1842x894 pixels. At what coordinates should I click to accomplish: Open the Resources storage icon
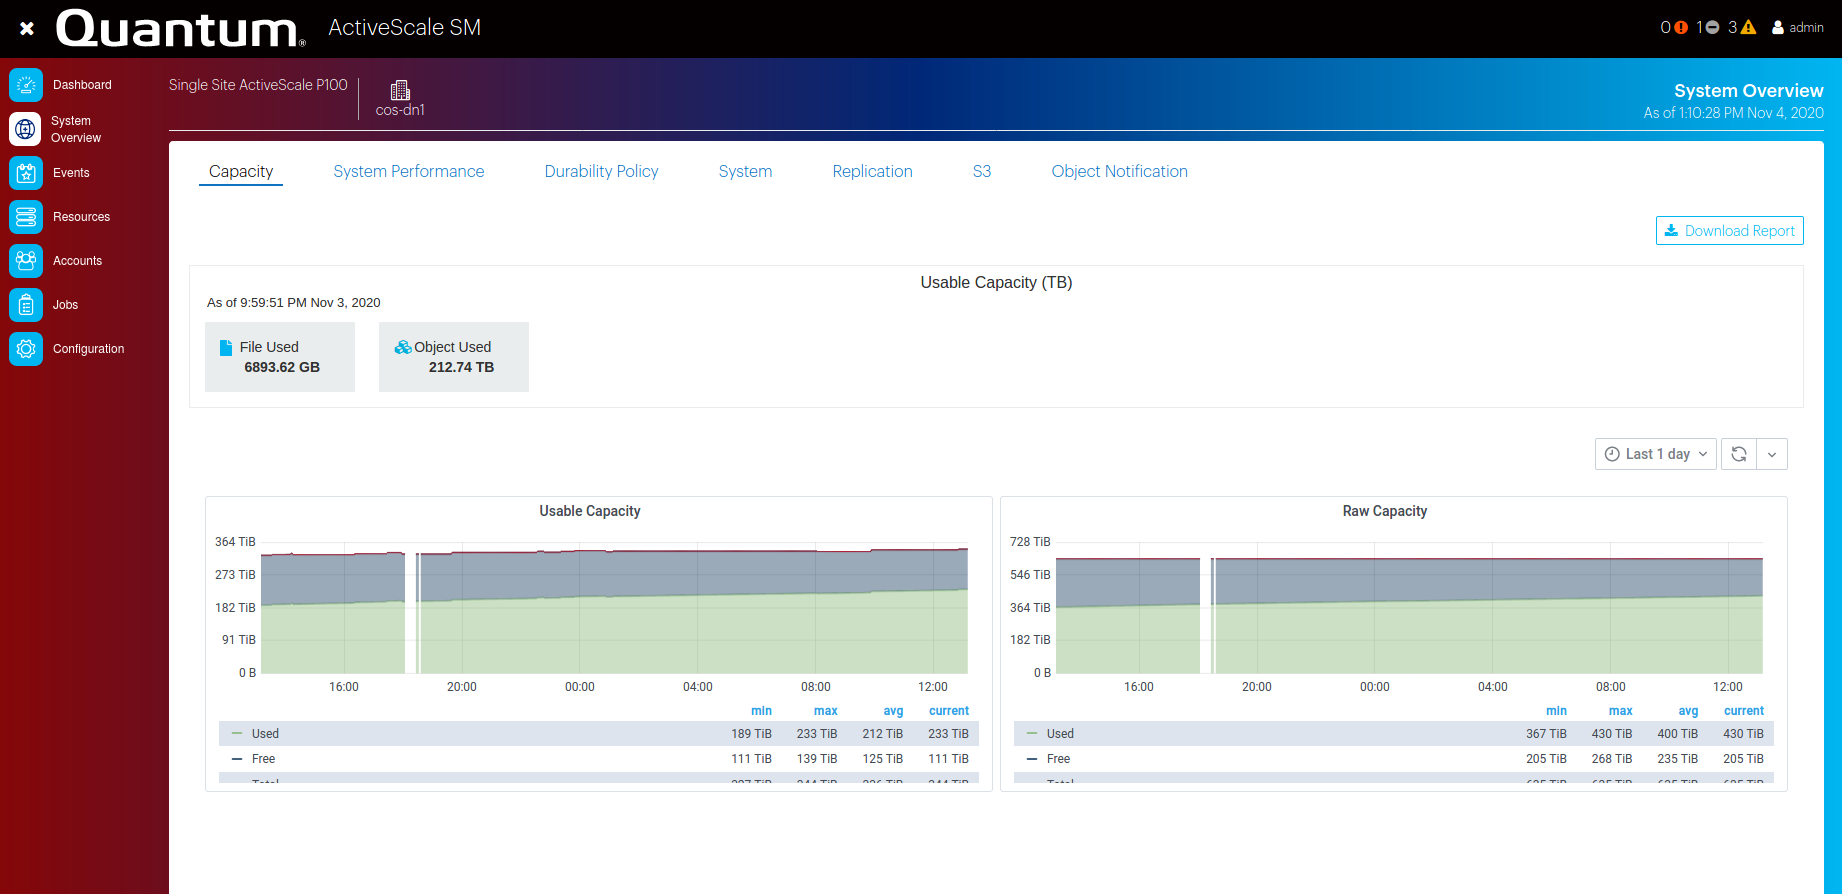[x=26, y=217]
